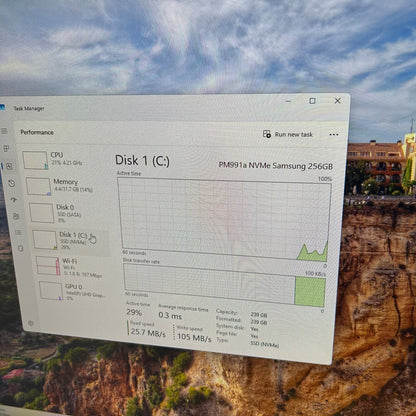Click the Disk transfer rate graph

click(x=224, y=285)
